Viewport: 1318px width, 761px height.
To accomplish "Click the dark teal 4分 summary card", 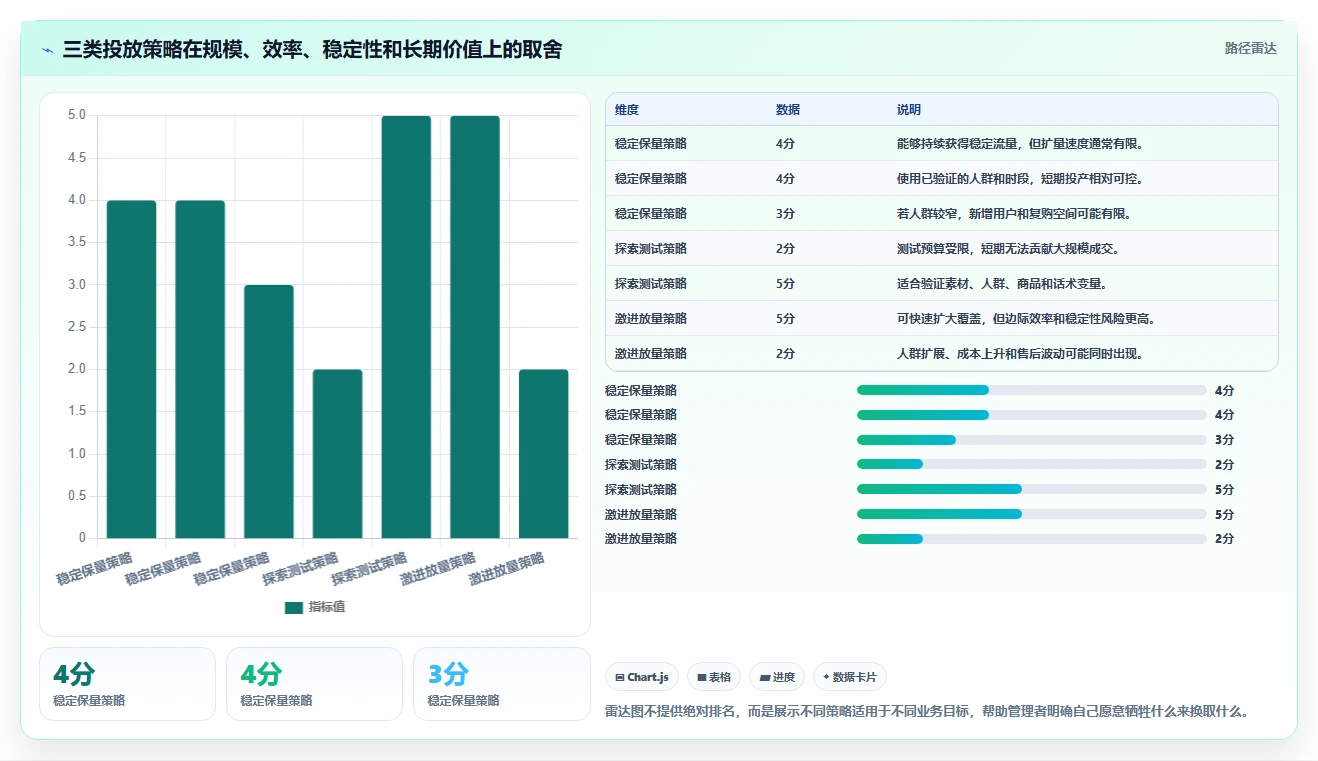I will coord(127,684).
